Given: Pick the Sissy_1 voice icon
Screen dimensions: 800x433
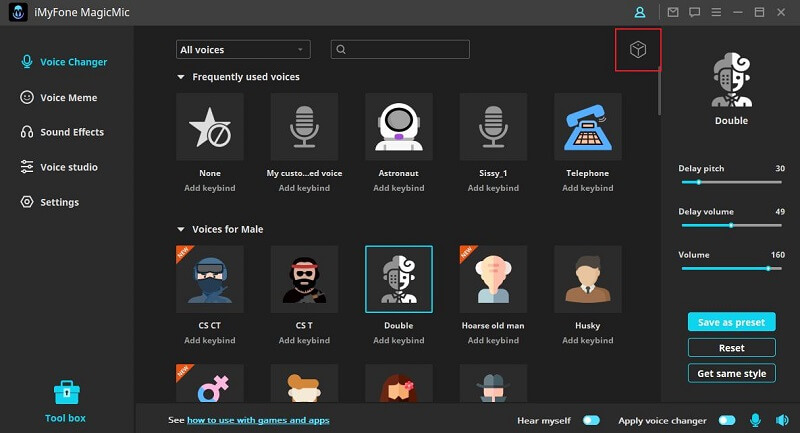Looking at the screenshot, I should [x=493, y=126].
